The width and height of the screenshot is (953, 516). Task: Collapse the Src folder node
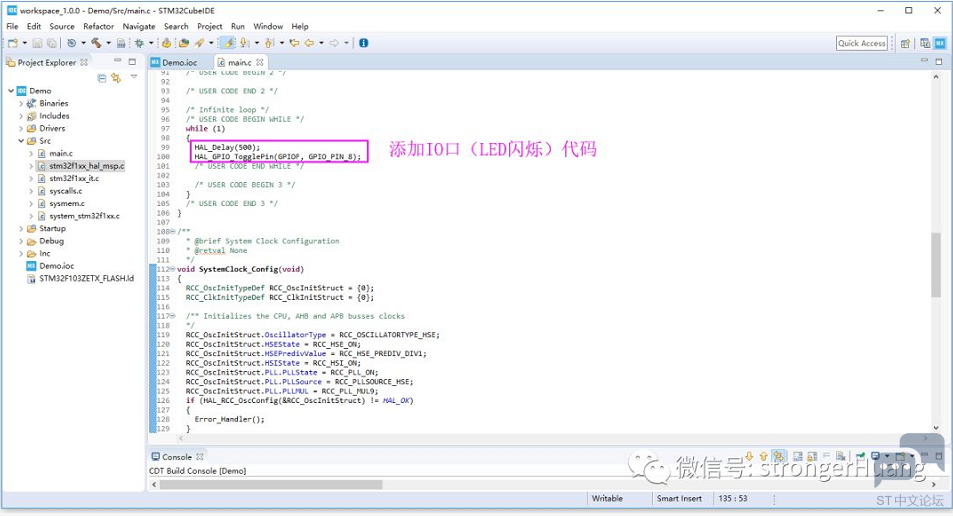(x=21, y=140)
